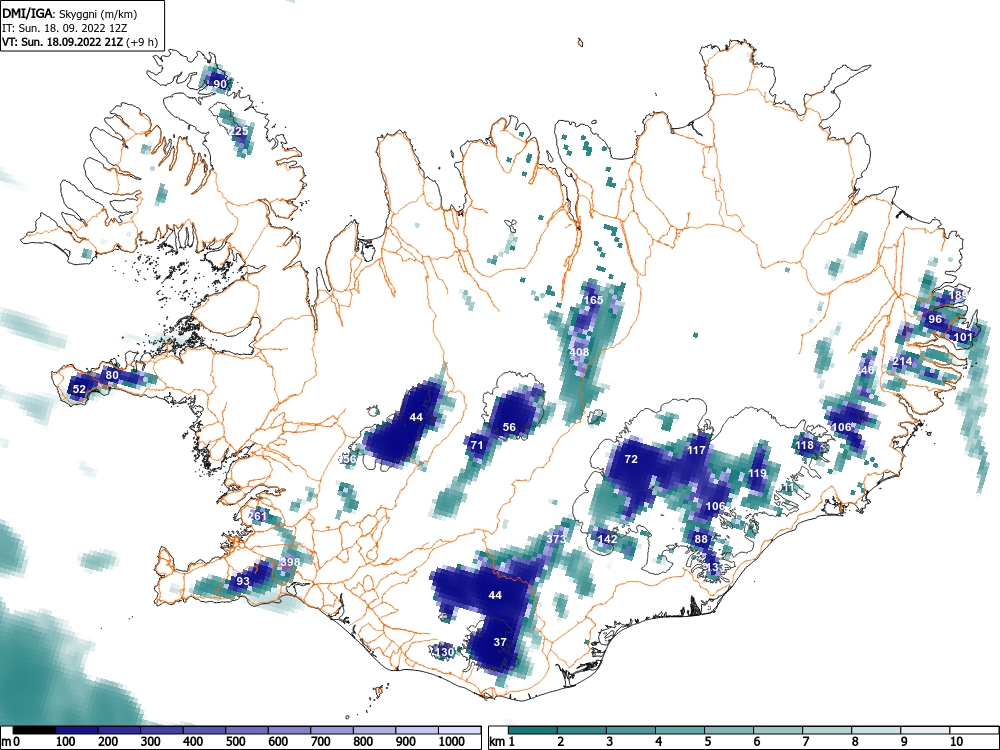Select the '214' visibility value

click(x=902, y=362)
